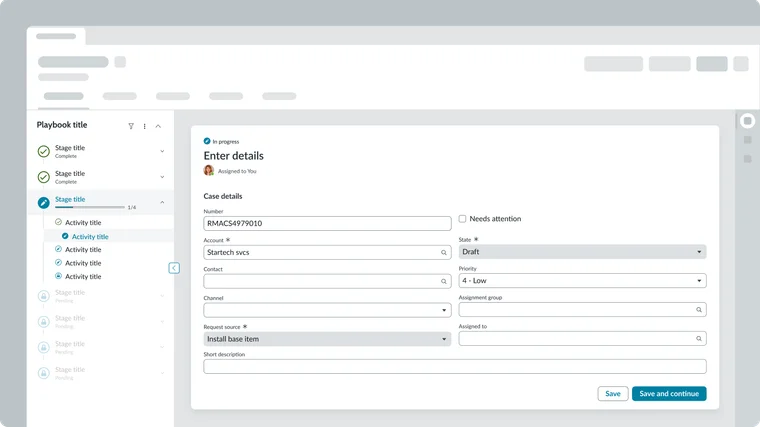
Task: Open the Request source dropdown showing Install base item
Action: click(327, 339)
